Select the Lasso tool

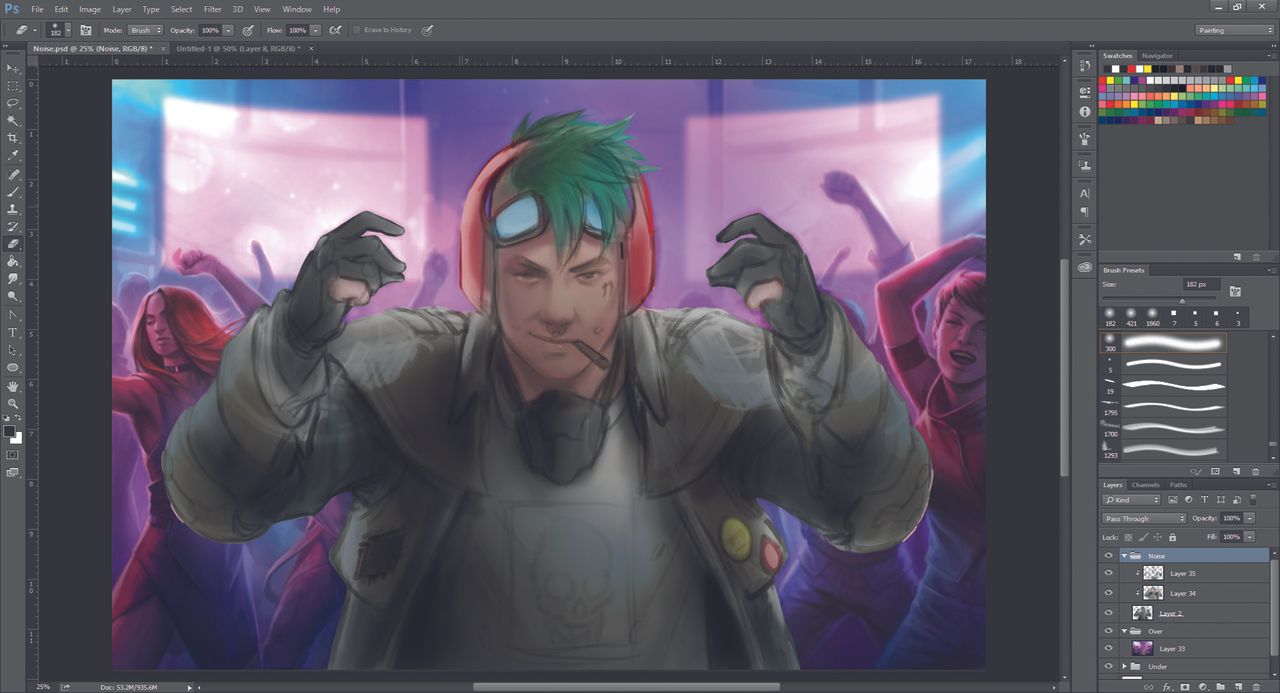pos(13,103)
